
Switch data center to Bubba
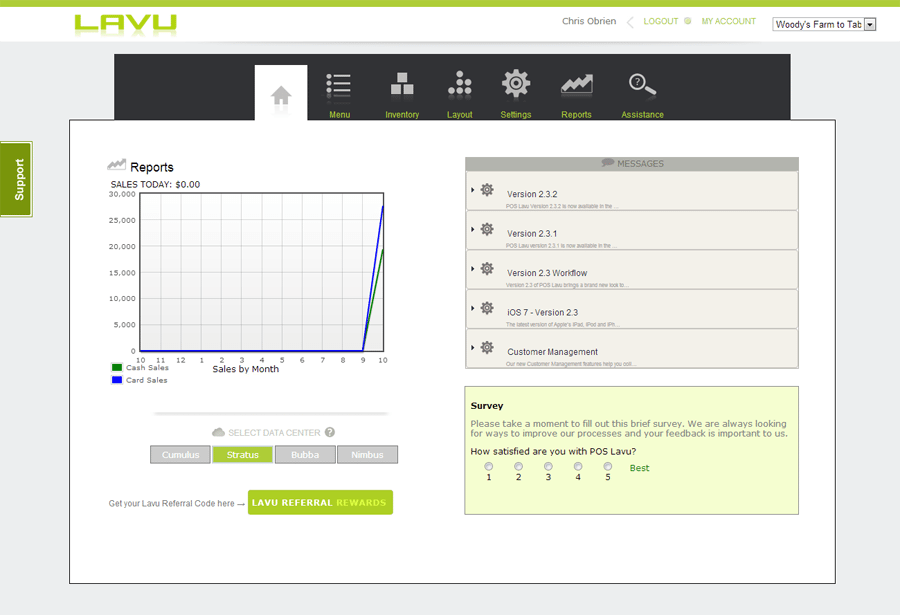click(x=305, y=455)
